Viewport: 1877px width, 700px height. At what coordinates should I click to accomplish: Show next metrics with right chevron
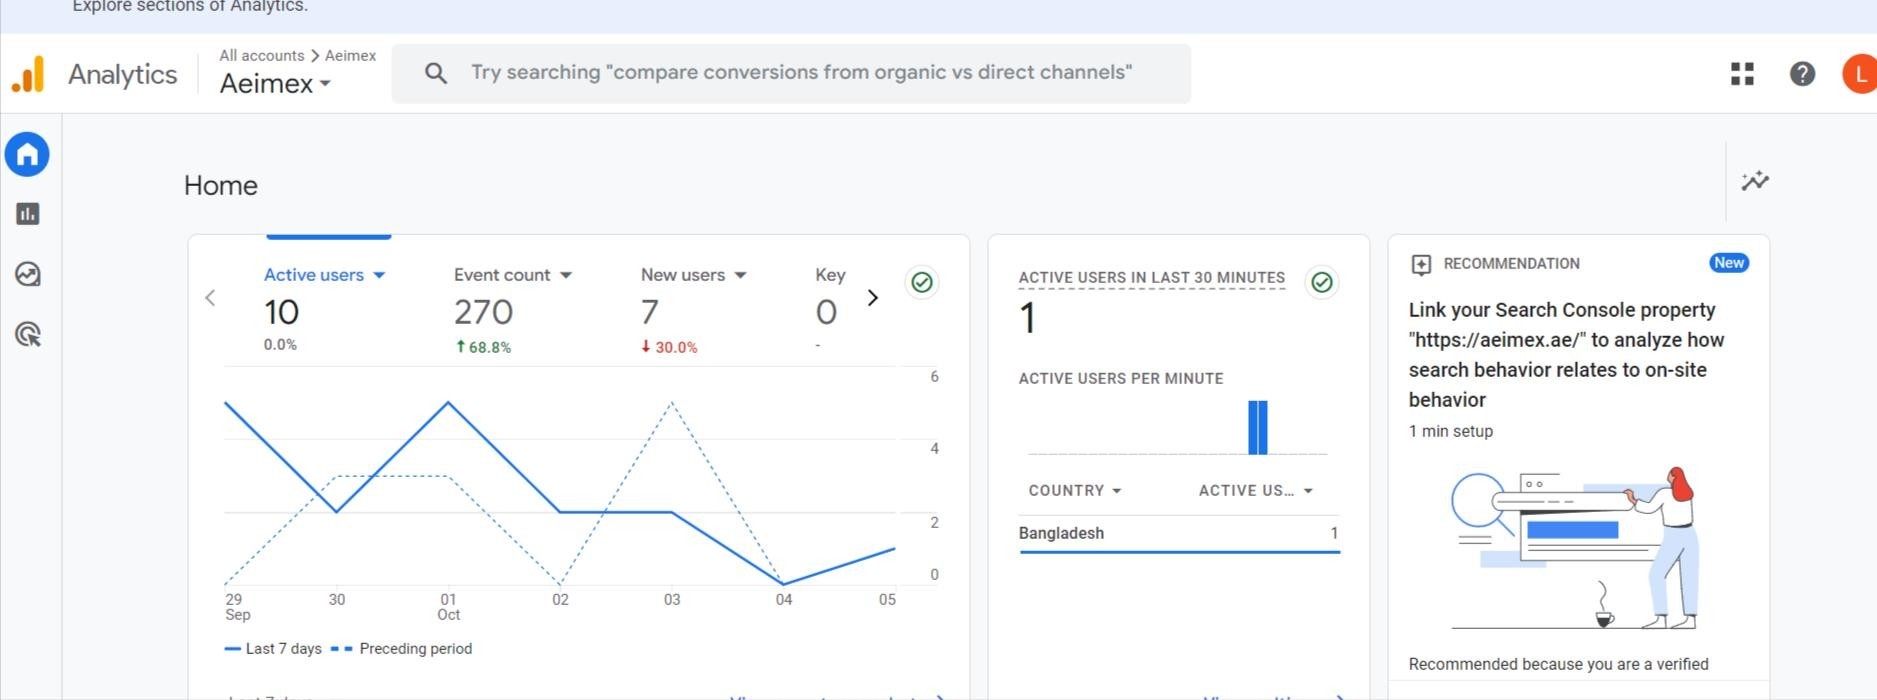click(x=873, y=298)
